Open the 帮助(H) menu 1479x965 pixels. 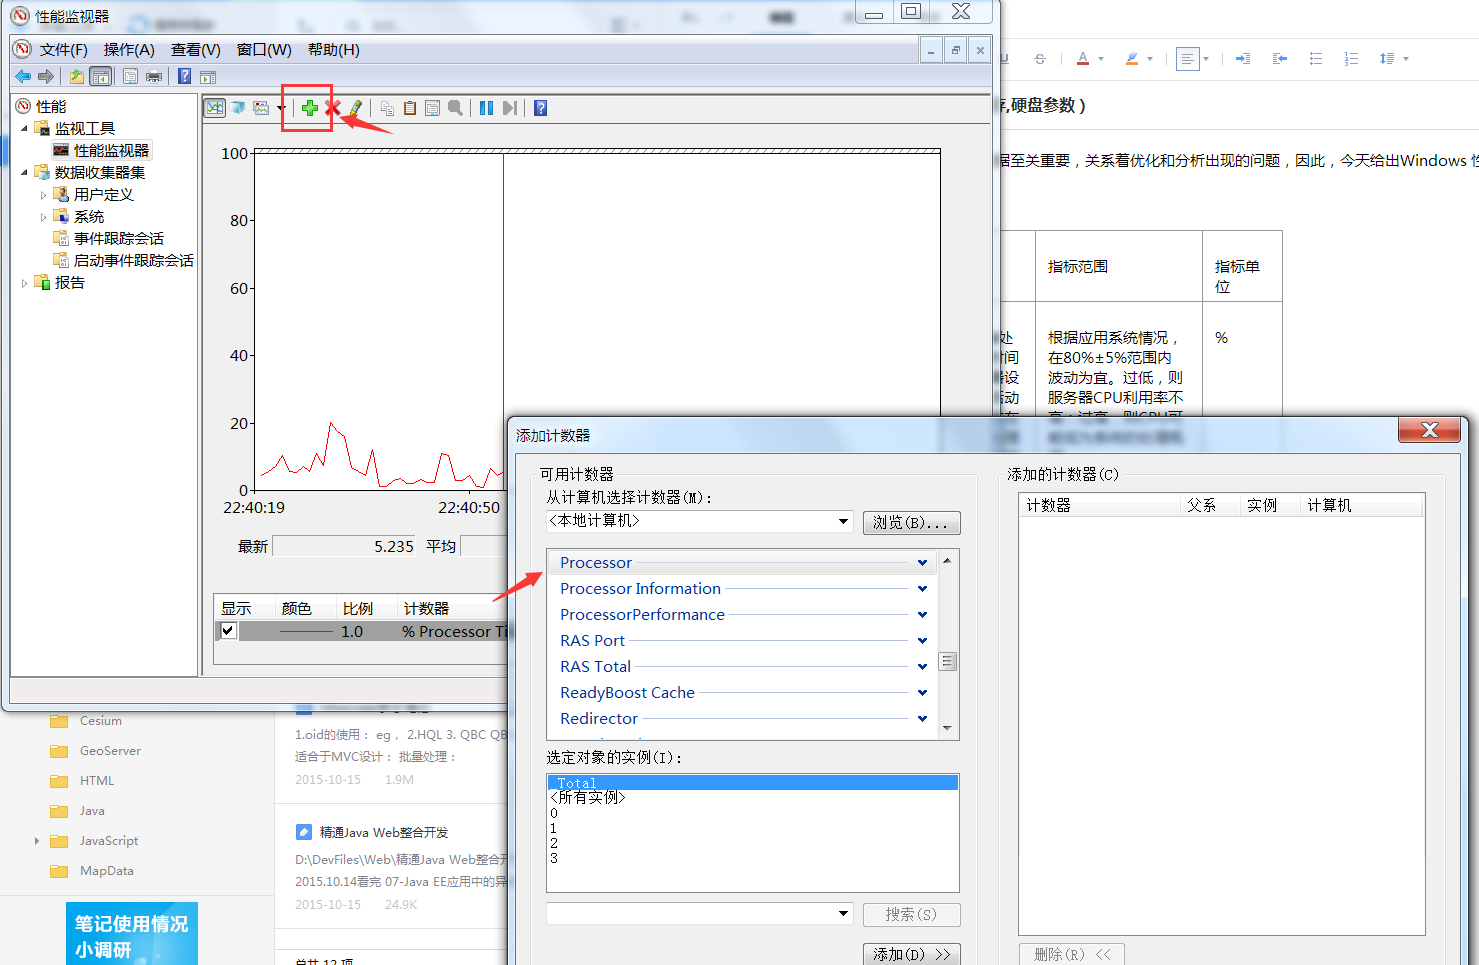tap(334, 49)
